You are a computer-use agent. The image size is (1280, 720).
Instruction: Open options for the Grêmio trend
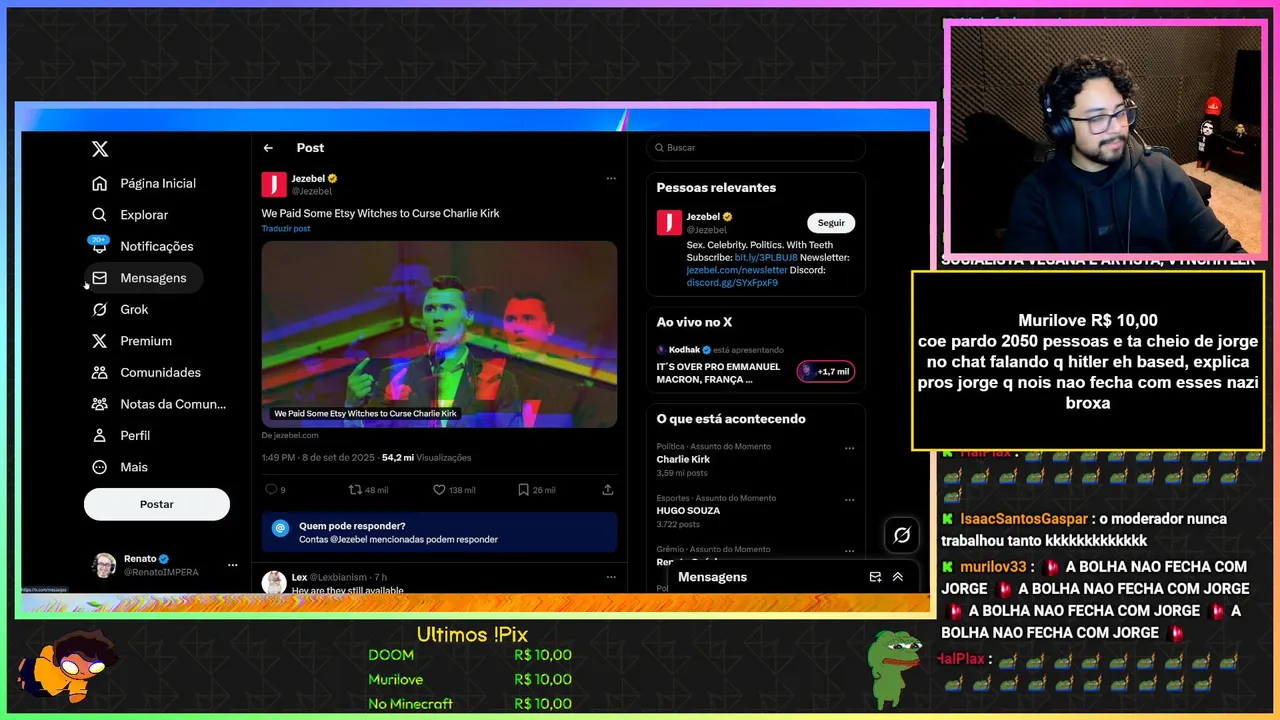(x=849, y=550)
